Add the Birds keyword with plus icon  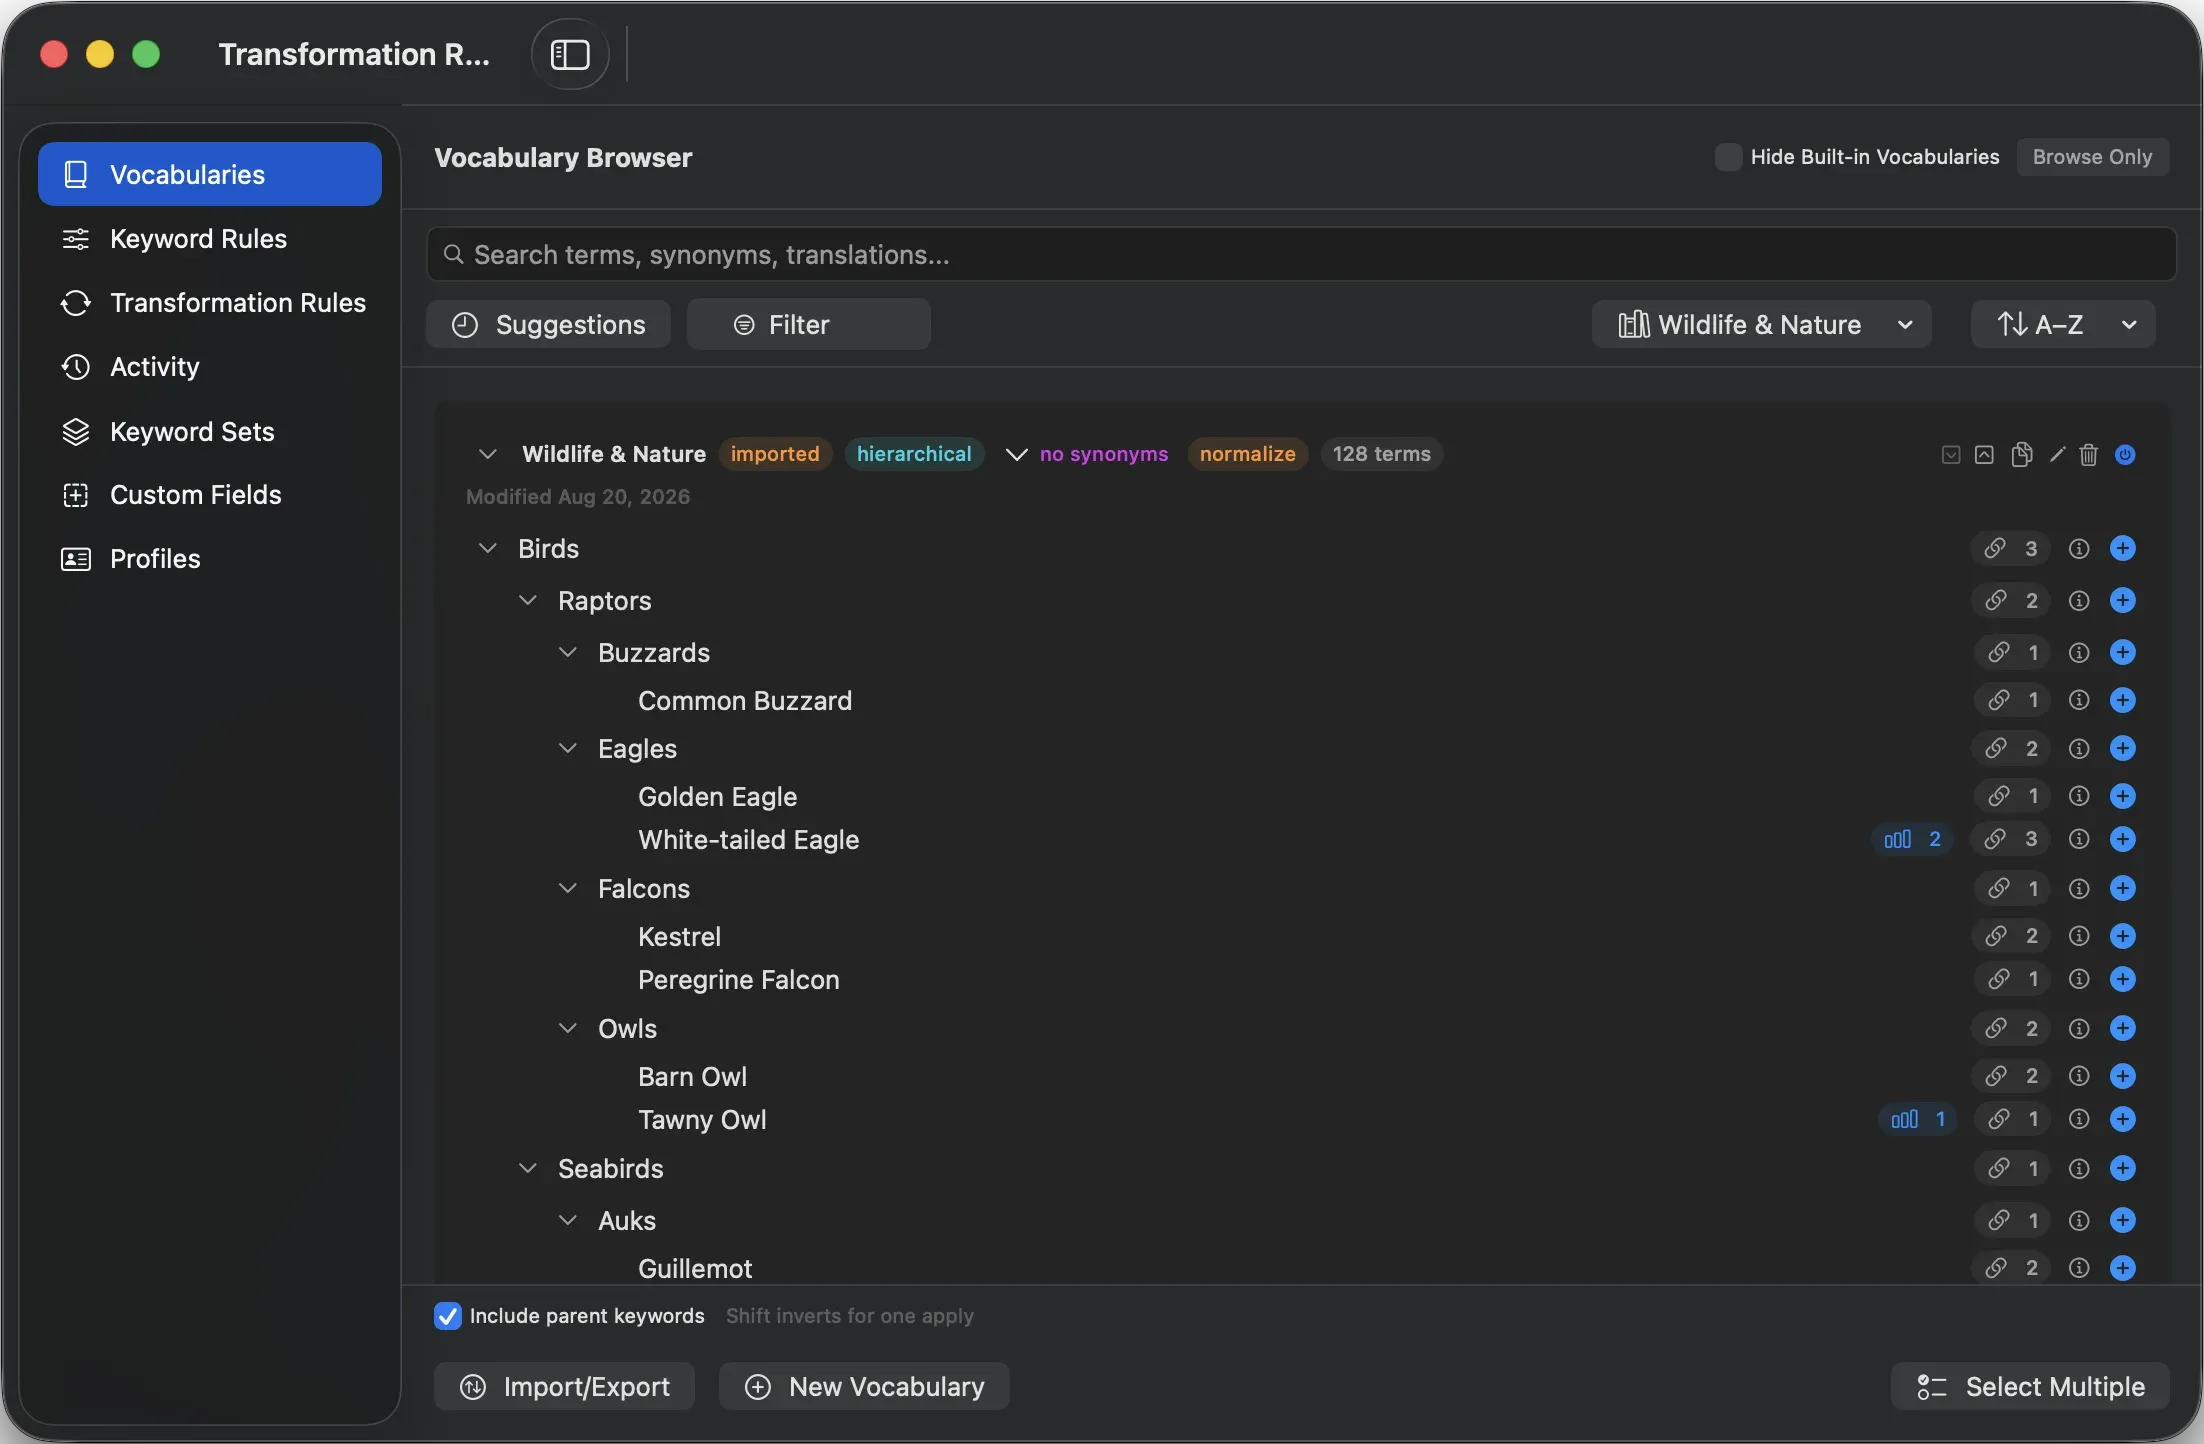point(2123,548)
